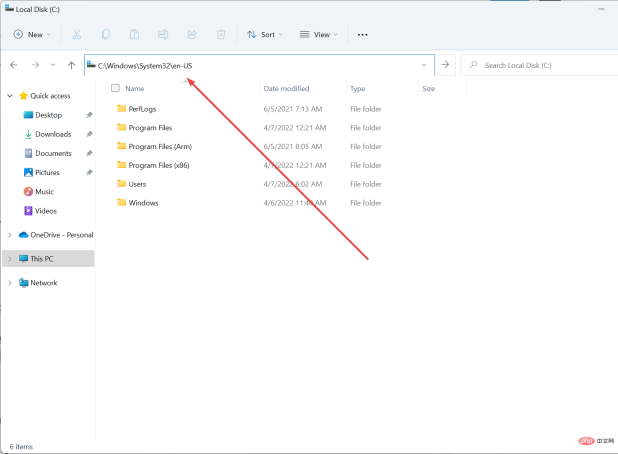
Task: Click the 6 items status text
Action: pos(21,447)
